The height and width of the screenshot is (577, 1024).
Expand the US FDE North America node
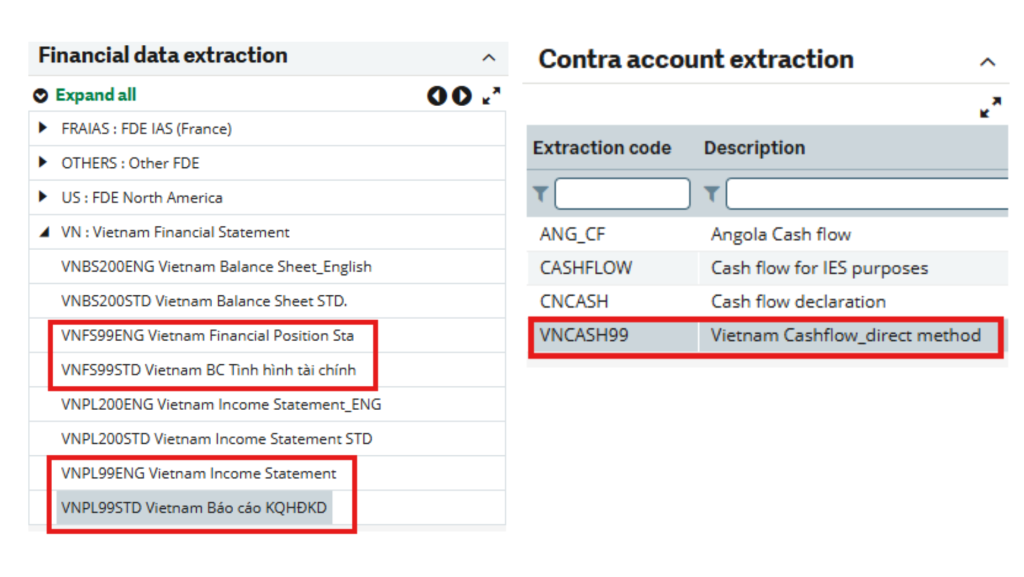point(42,197)
